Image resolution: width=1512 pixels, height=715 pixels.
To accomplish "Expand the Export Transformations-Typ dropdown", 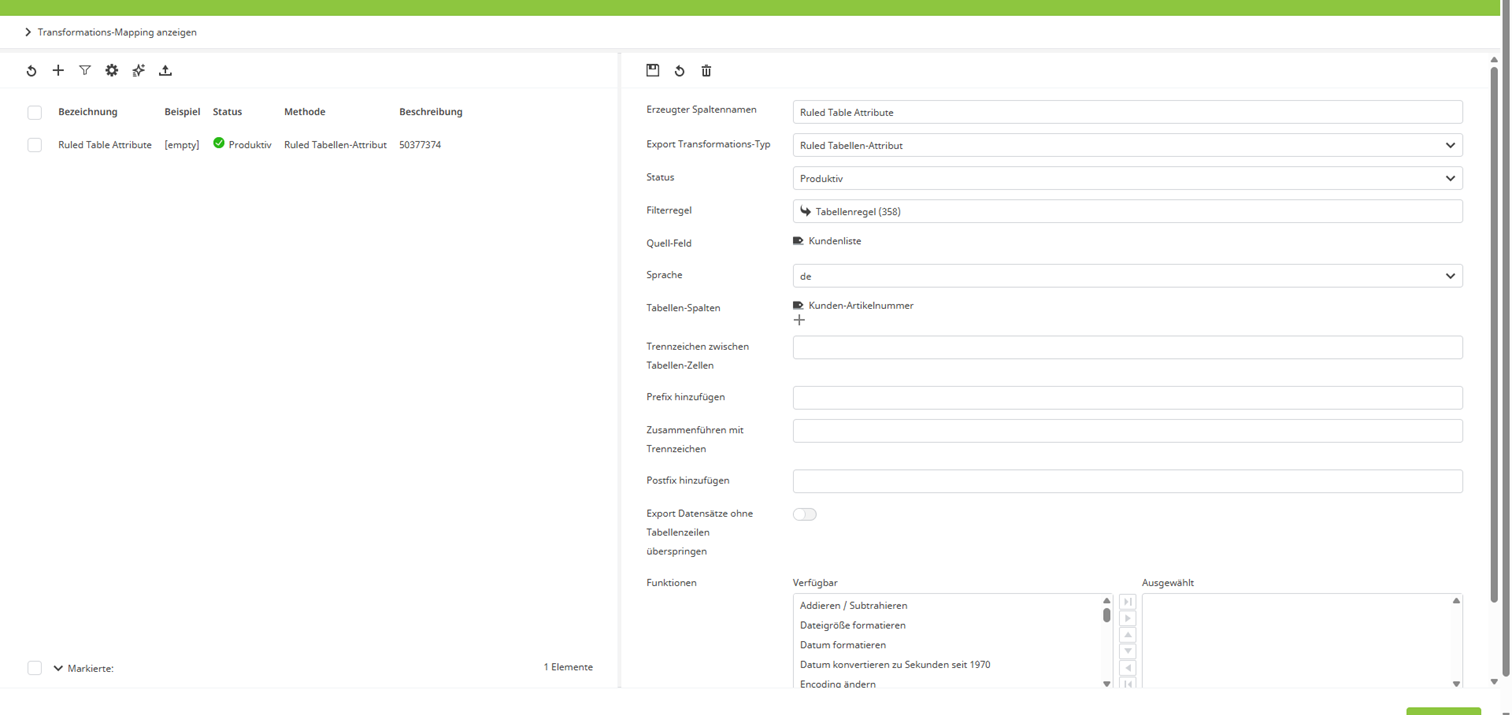I will coord(1126,145).
